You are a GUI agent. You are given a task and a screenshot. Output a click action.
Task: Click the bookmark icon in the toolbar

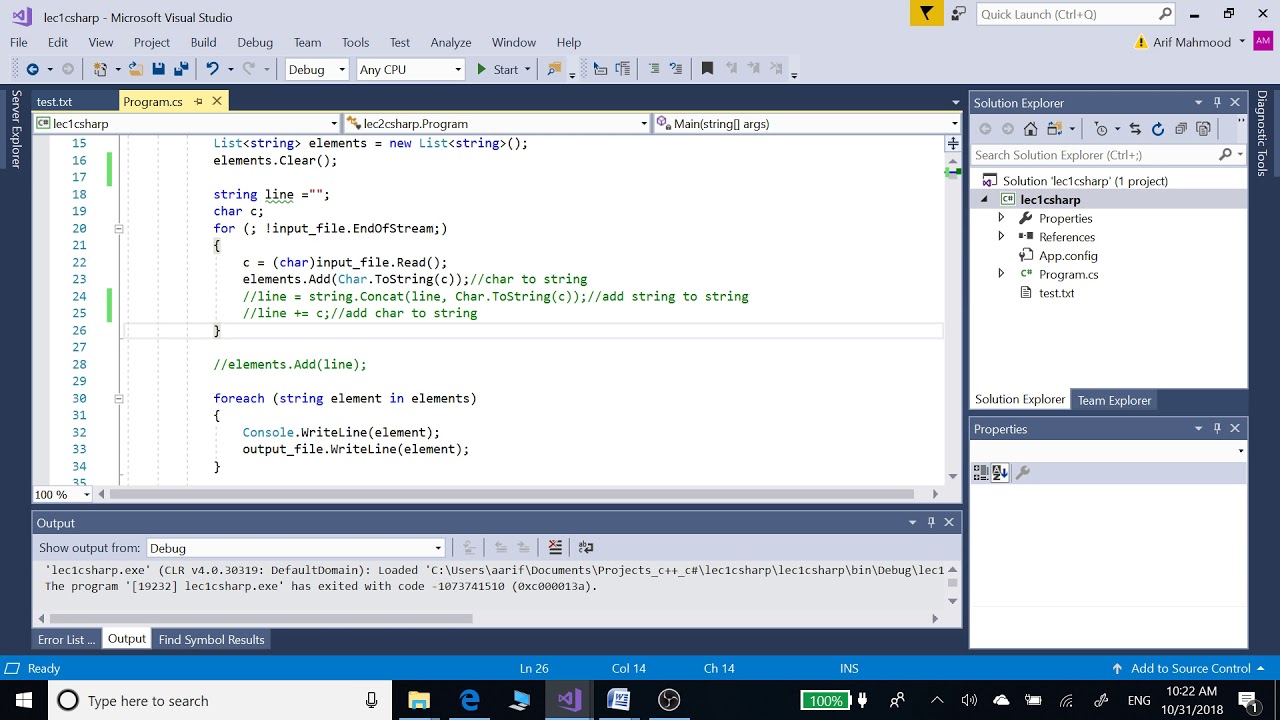(x=707, y=69)
